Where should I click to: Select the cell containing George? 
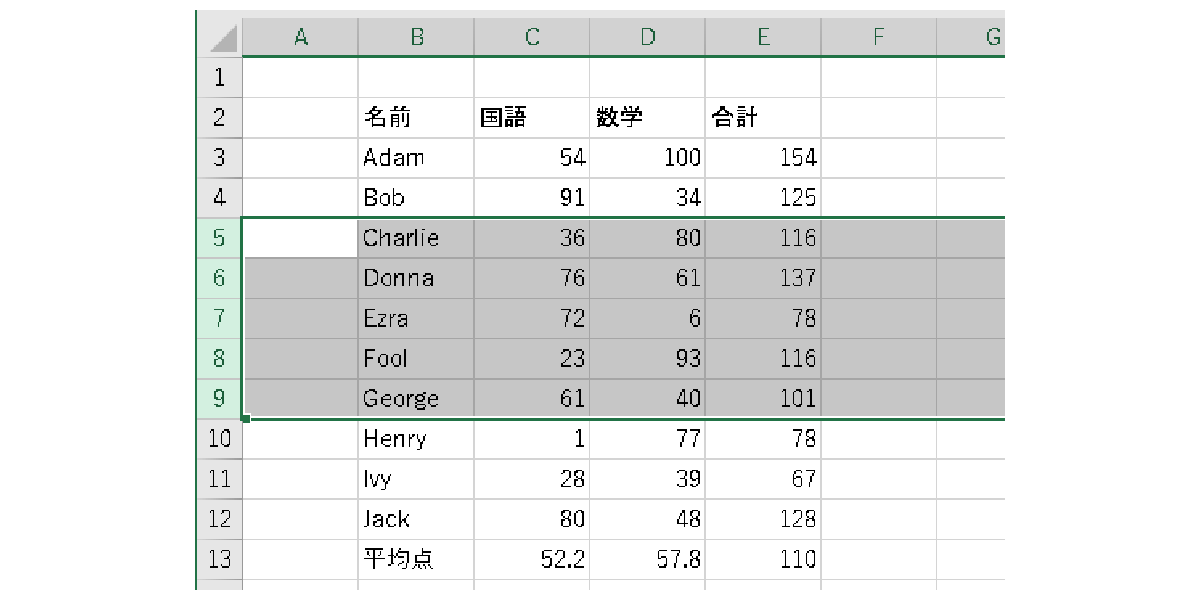click(x=416, y=399)
